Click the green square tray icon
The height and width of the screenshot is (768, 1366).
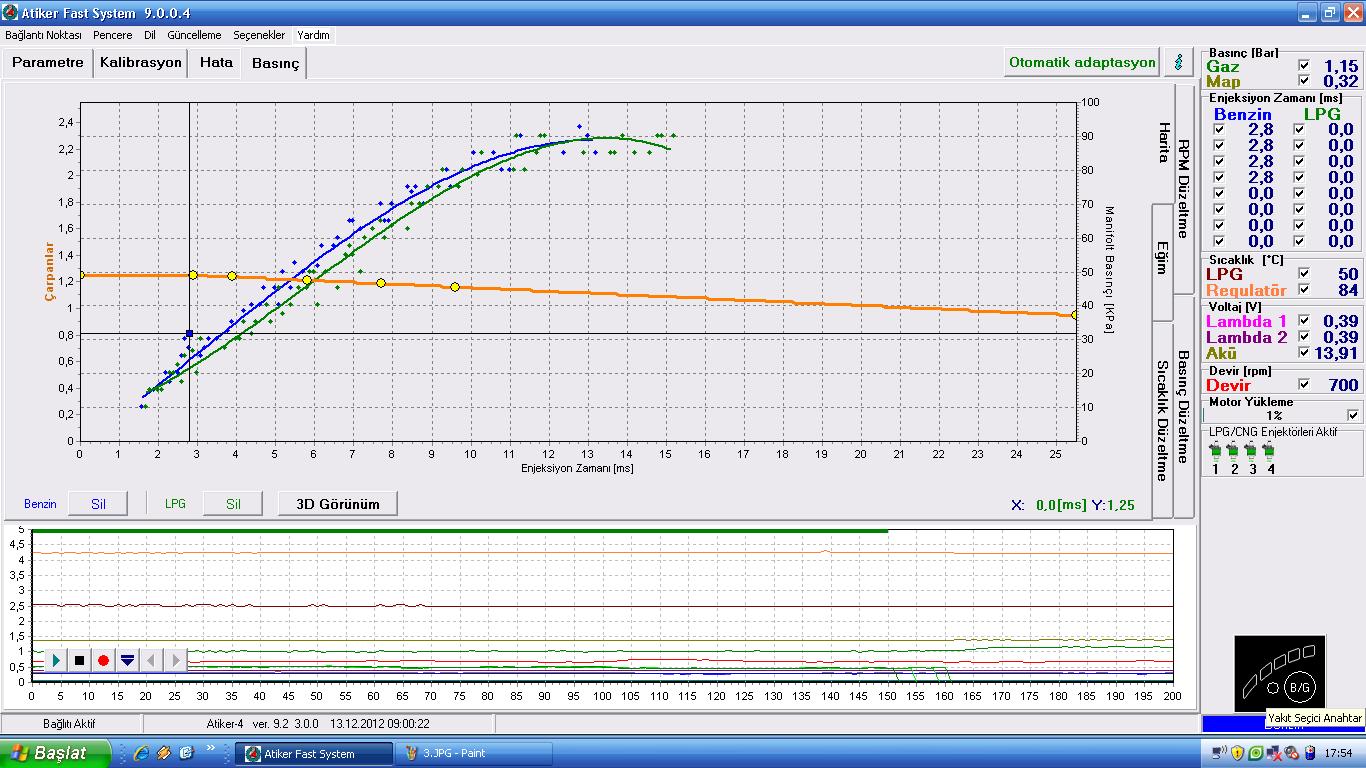pos(1255,753)
